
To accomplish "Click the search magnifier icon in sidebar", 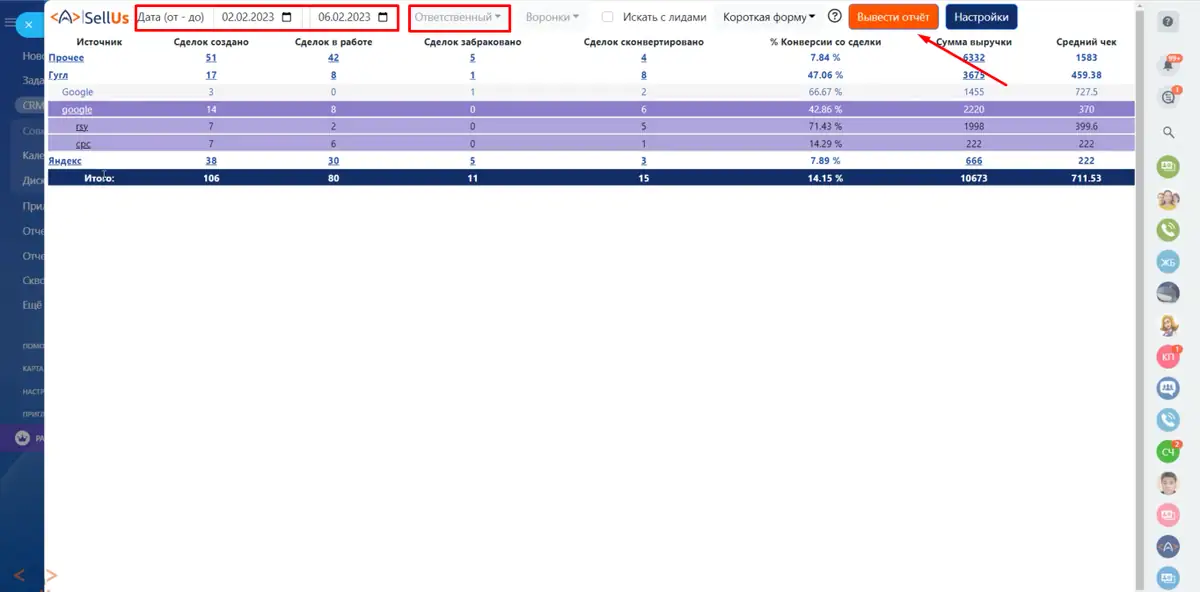I will coord(1168,131).
